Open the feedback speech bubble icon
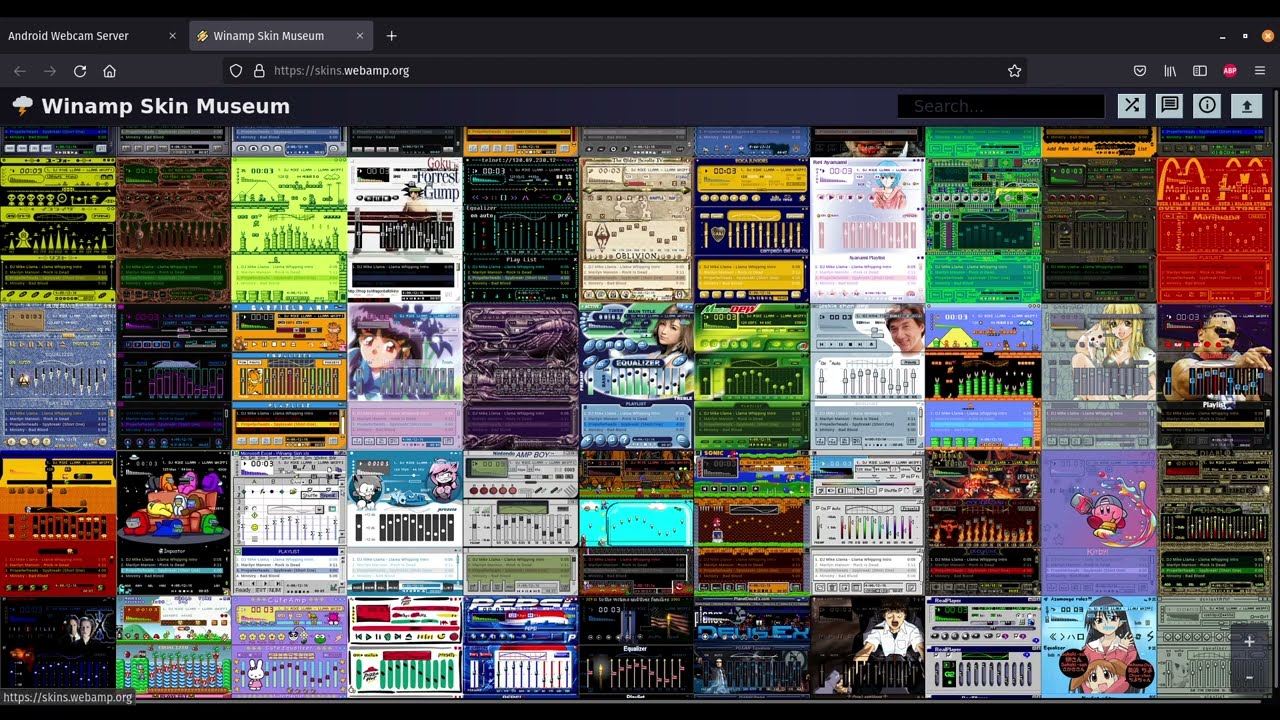Image resolution: width=1280 pixels, height=720 pixels. point(1169,106)
